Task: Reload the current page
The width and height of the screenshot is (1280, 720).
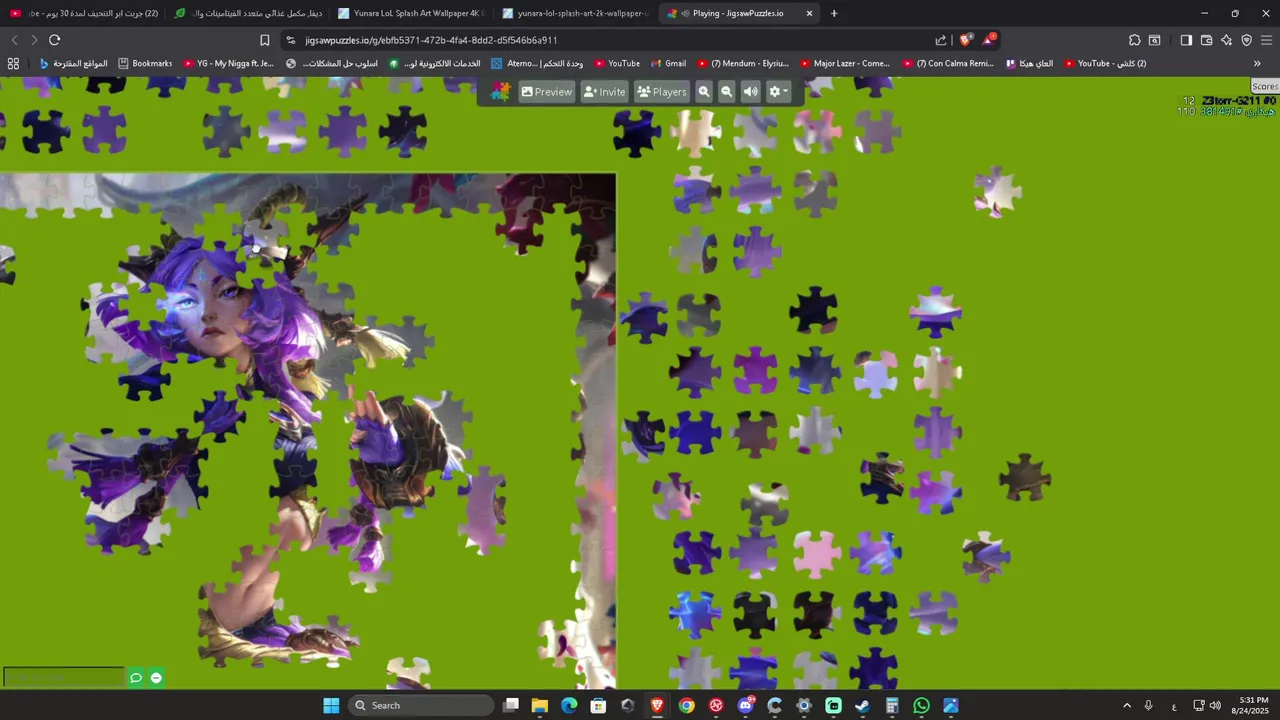Action: pos(54,40)
